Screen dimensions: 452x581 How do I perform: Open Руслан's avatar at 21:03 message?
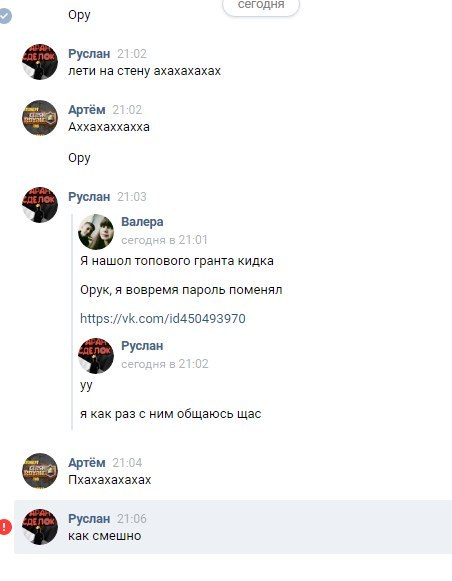[x=40, y=205]
